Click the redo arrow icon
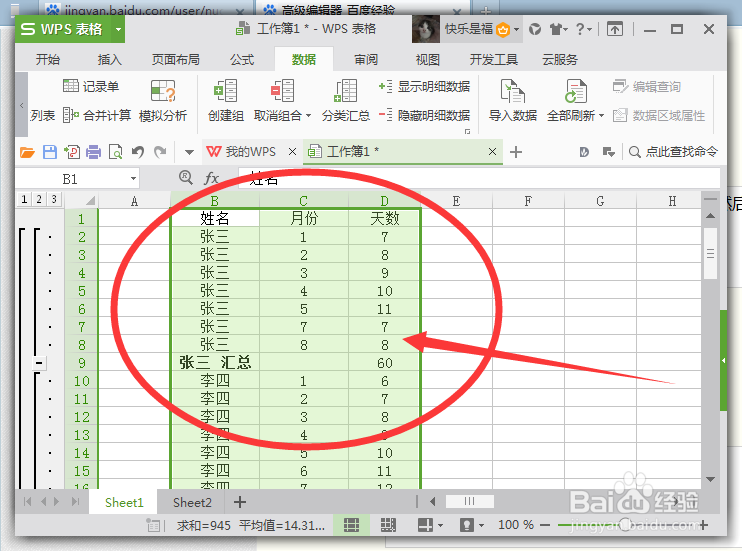Screen dimensions: 742x551 pyautogui.click(x=160, y=152)
